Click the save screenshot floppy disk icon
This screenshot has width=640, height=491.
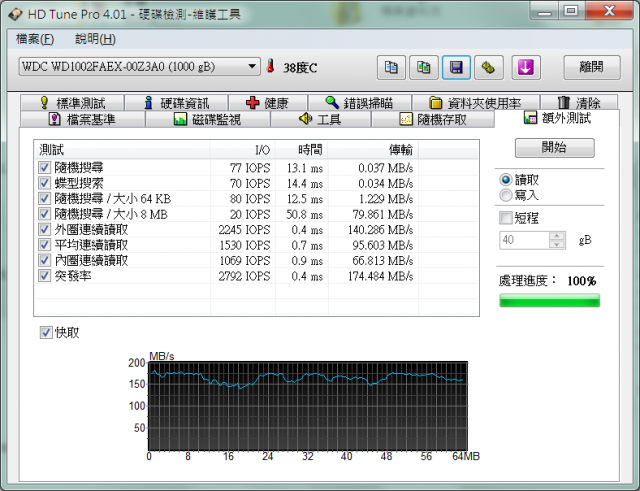click(x=456, y=67)
